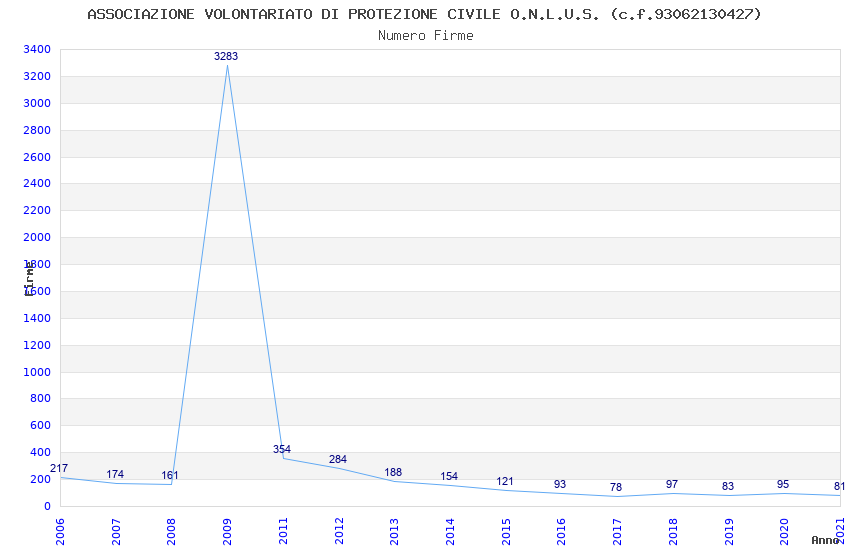Click y-axis value 2800

click(37, 130)
